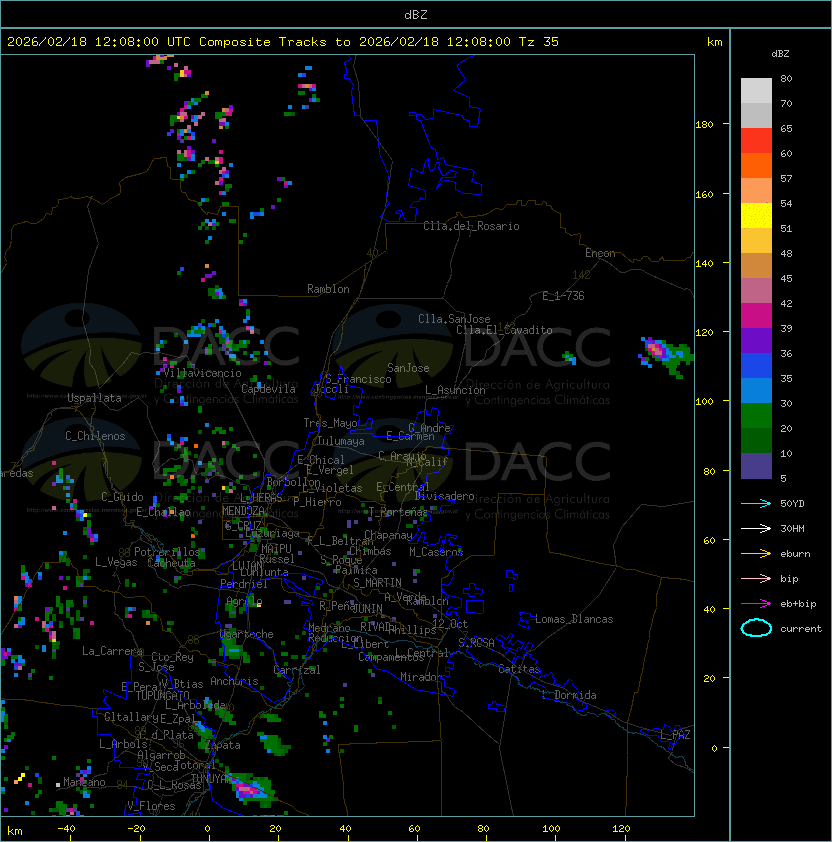Click the 'SanJose' map label
The height and width of the screenshot is (842, 832).
click(x=408, y=368)
